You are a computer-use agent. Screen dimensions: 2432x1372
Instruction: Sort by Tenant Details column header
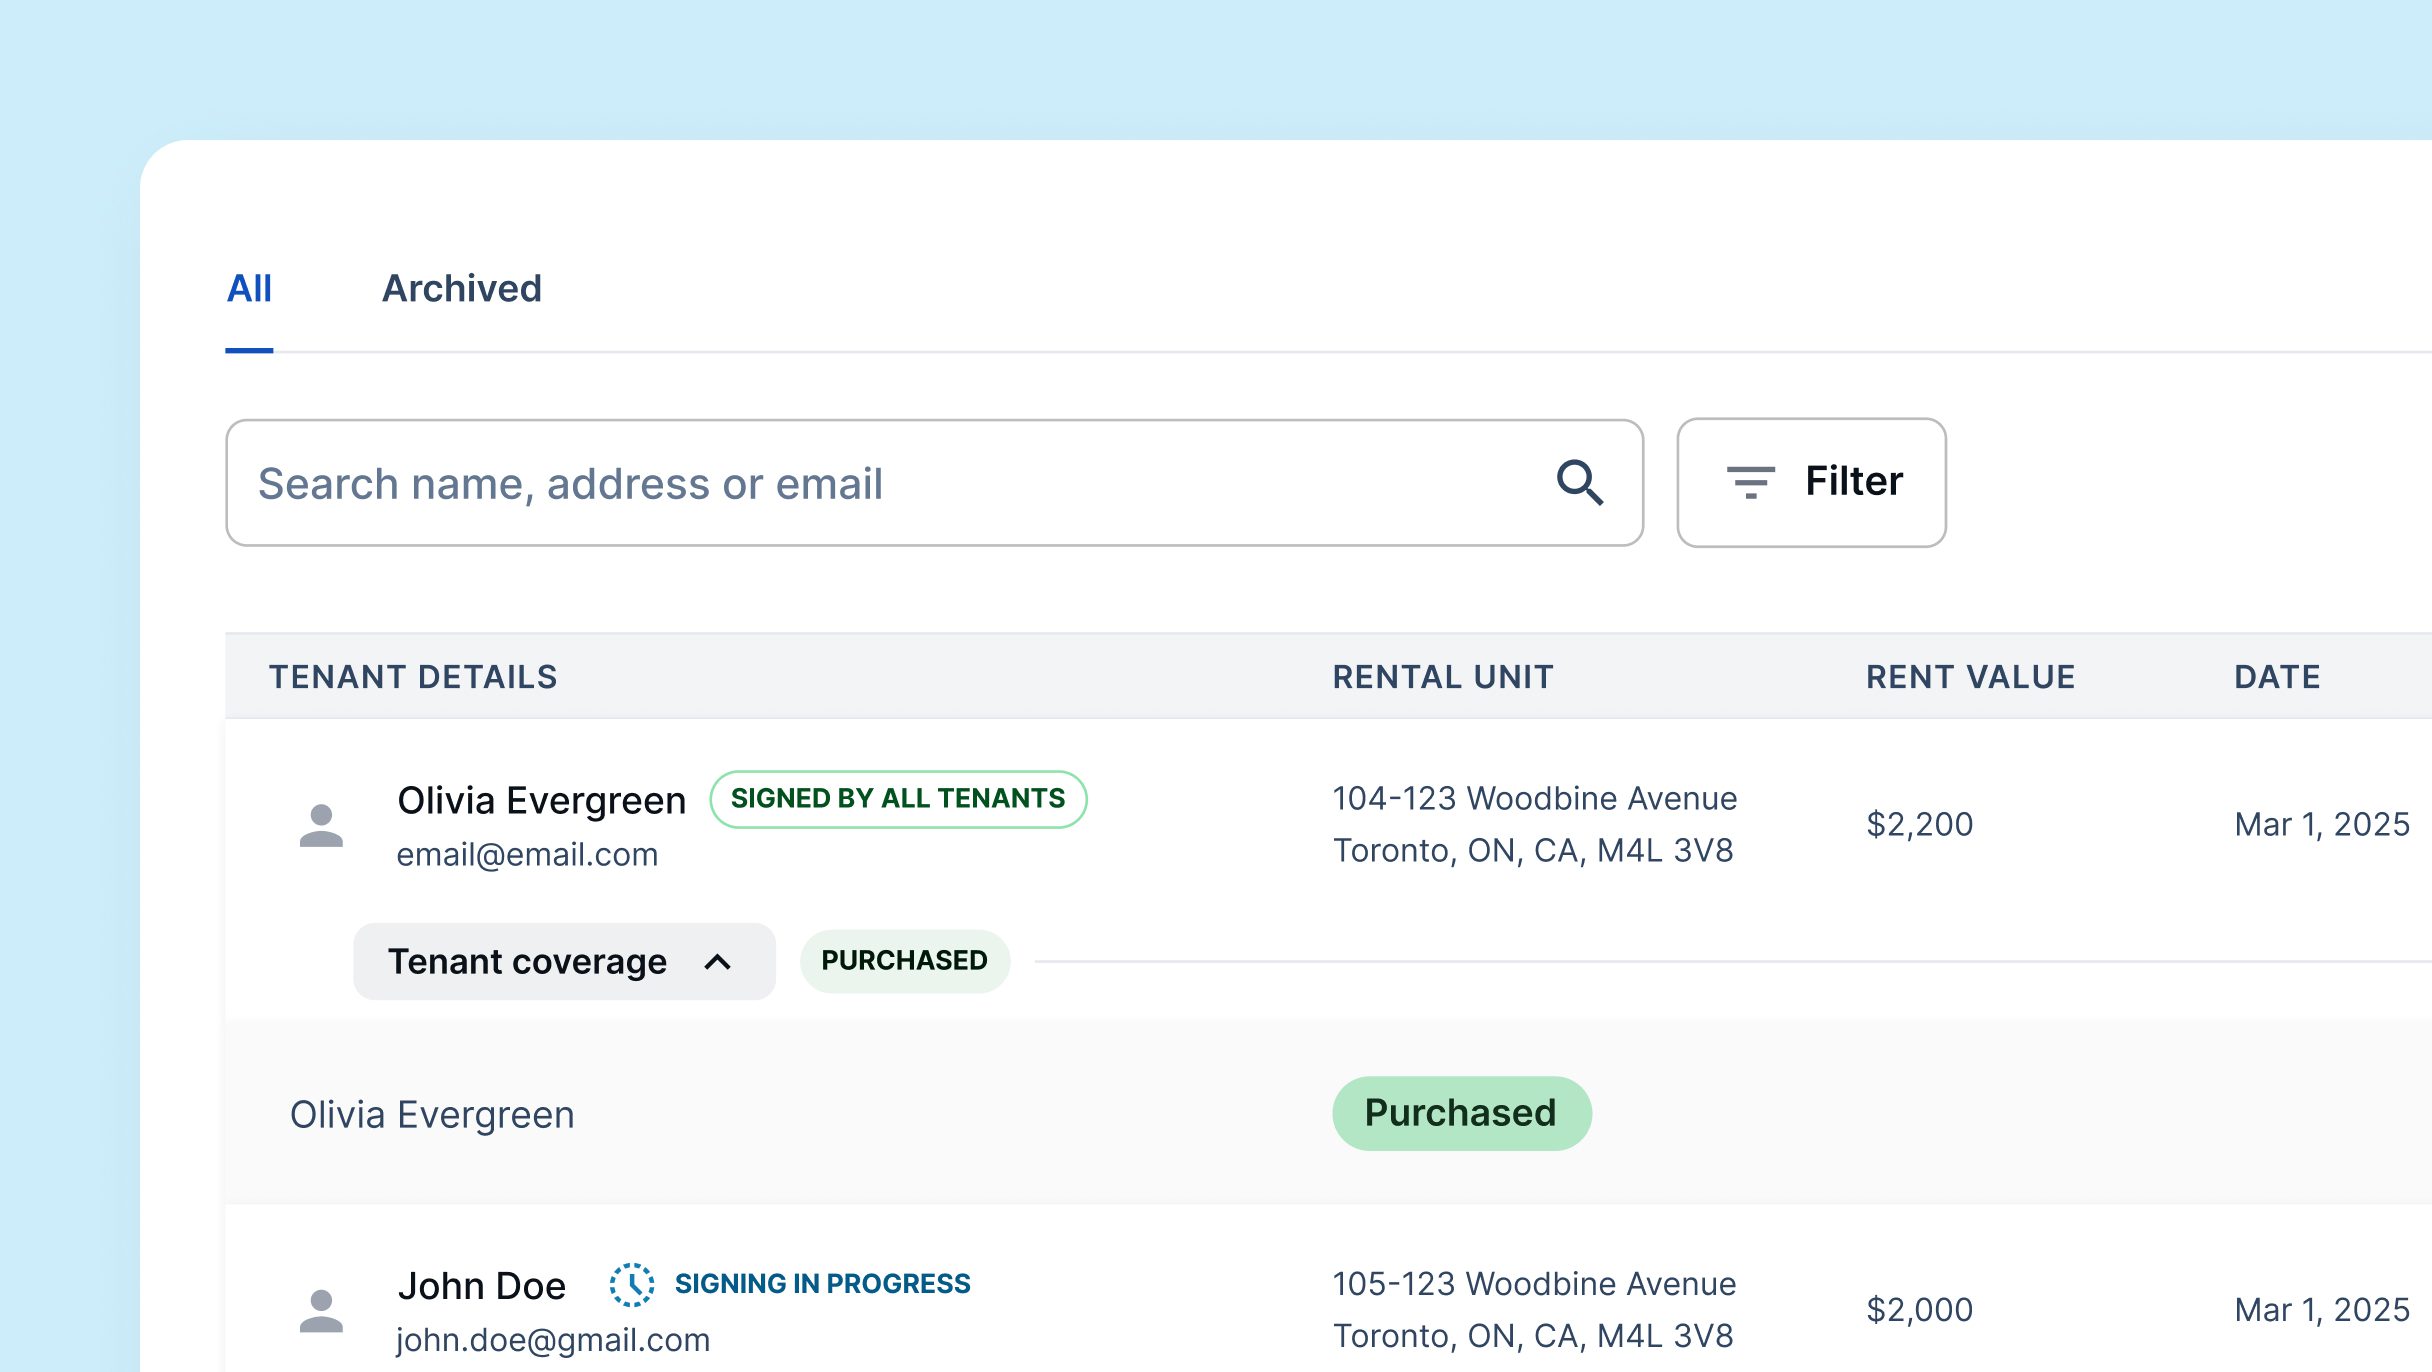(x=413, y=677)
